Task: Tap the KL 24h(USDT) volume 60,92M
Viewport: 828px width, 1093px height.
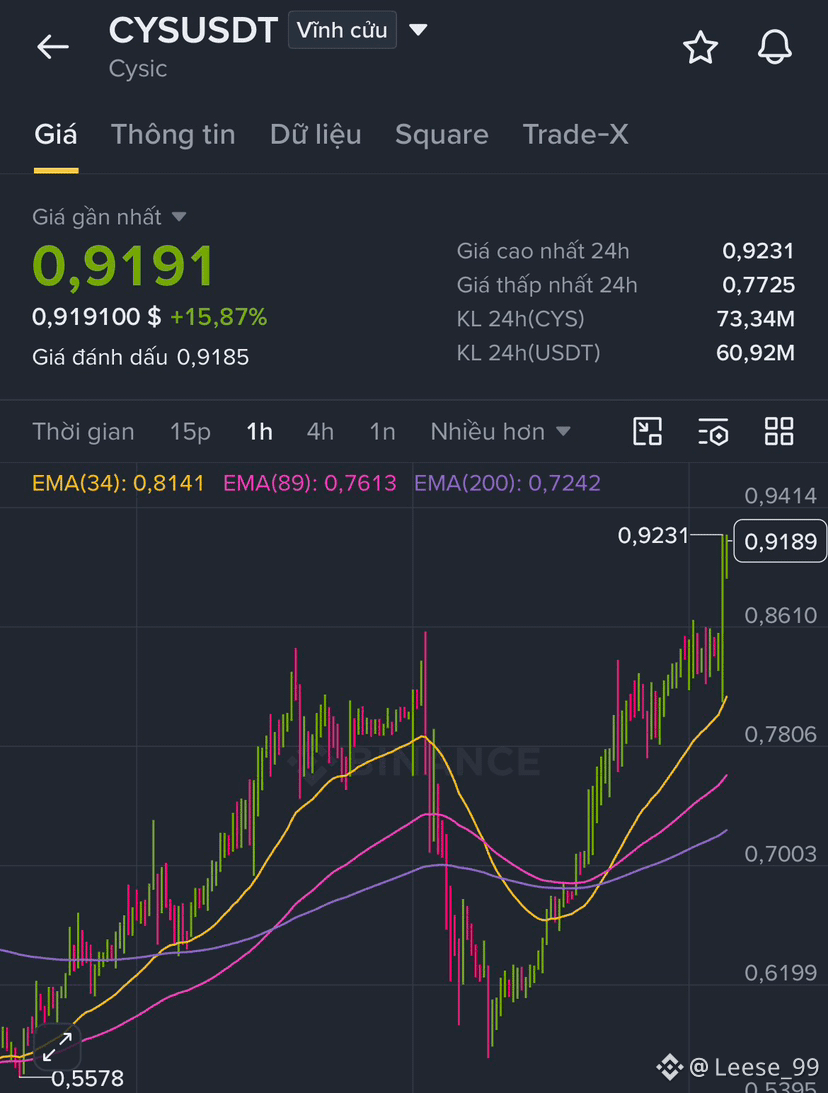Action: tap(756, 353)
